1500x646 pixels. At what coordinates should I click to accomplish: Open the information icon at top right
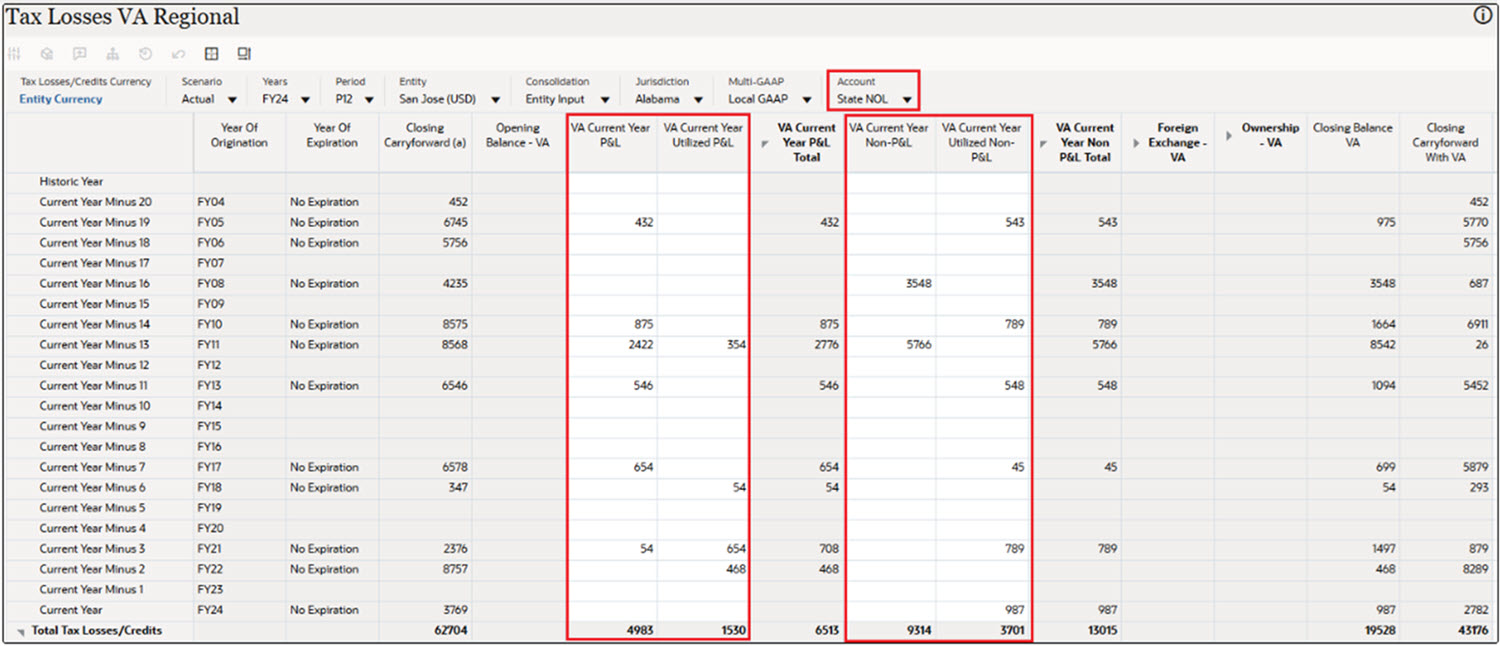(x=1482, y=16)
